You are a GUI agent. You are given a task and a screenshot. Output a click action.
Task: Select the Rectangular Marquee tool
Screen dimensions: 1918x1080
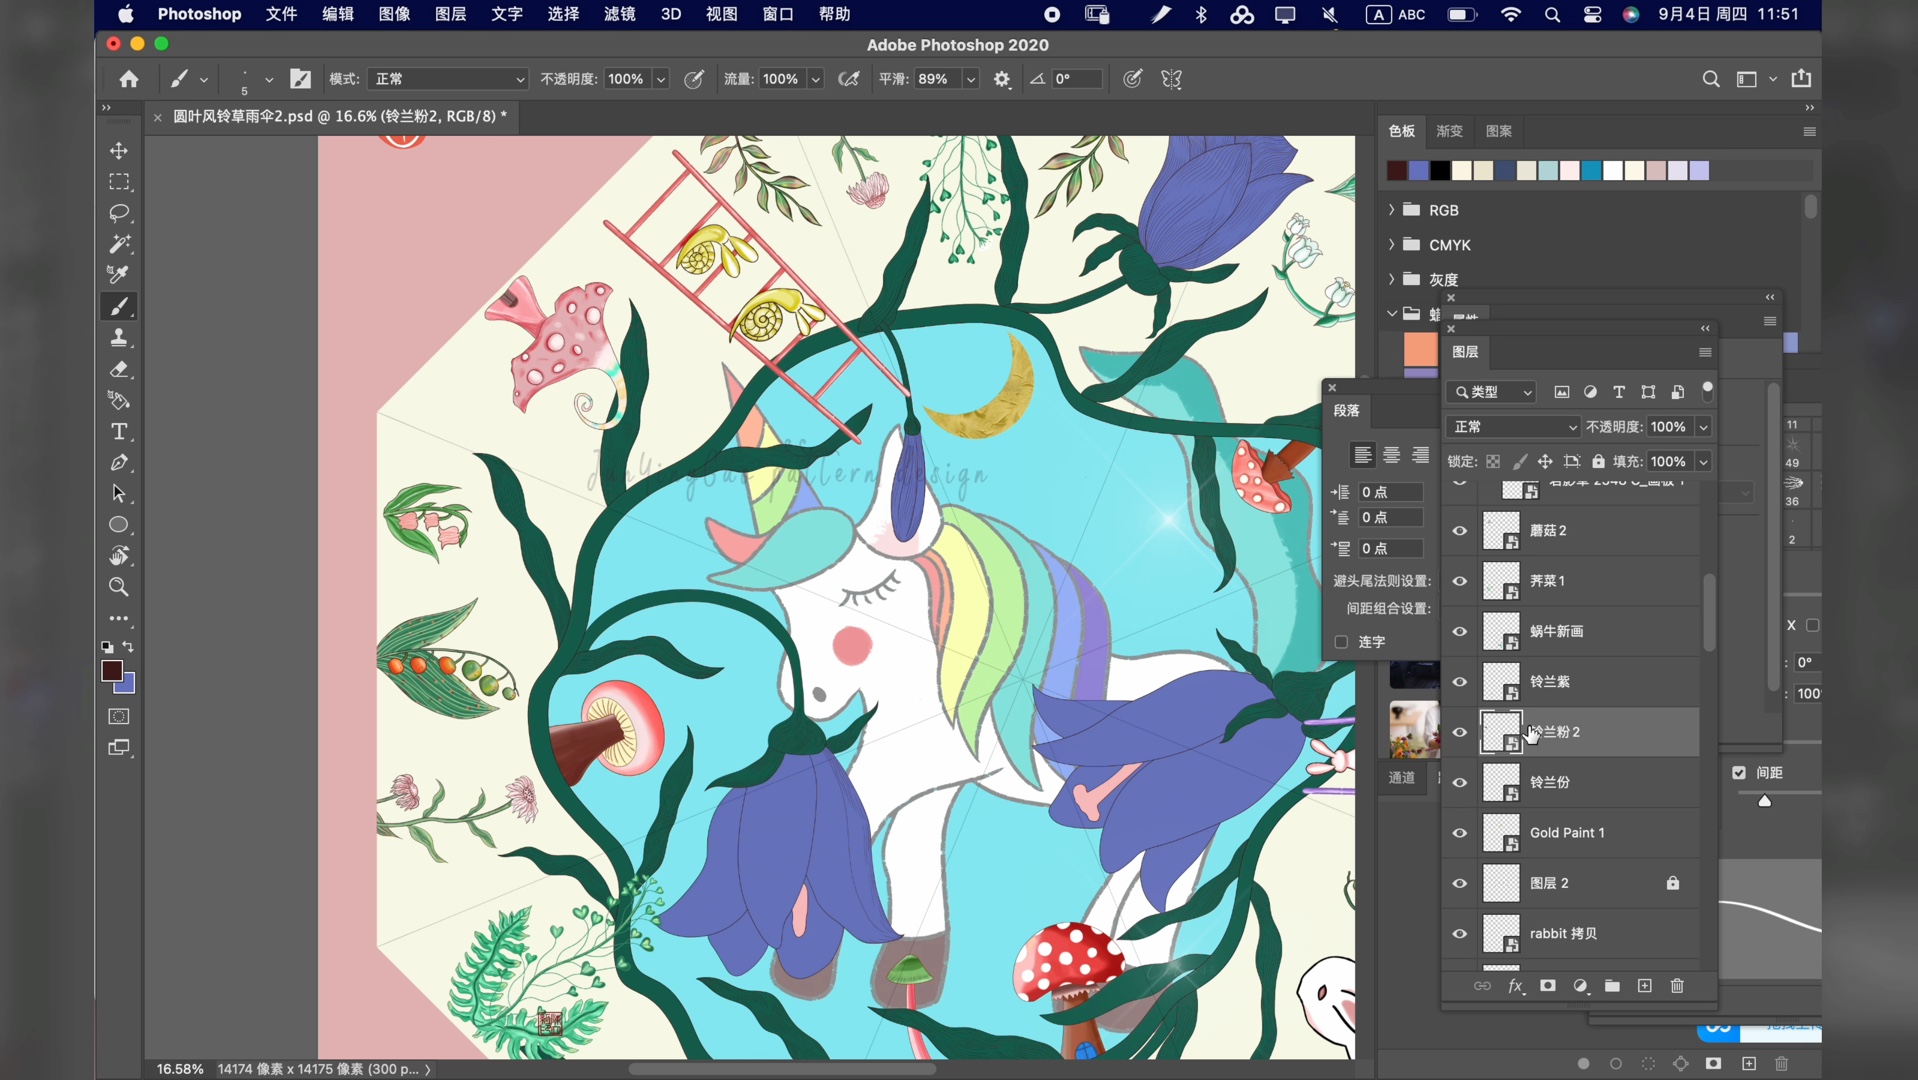pos(119,182)
